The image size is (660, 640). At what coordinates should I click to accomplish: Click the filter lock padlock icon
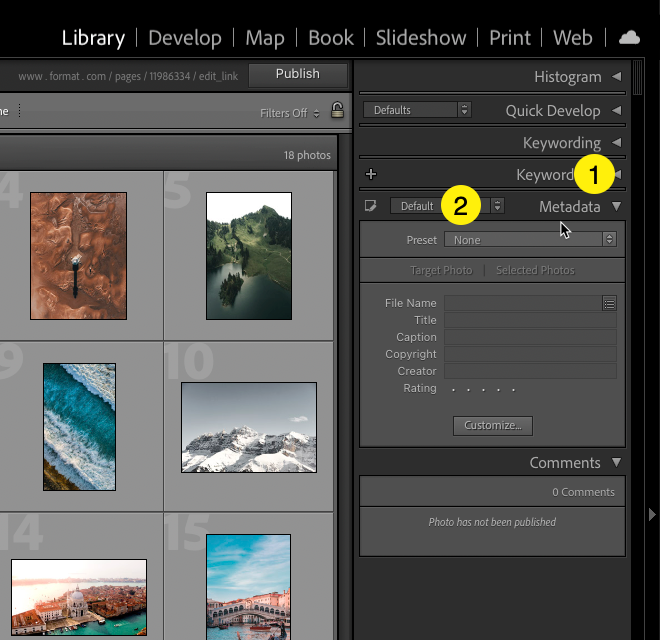[337, 112]
